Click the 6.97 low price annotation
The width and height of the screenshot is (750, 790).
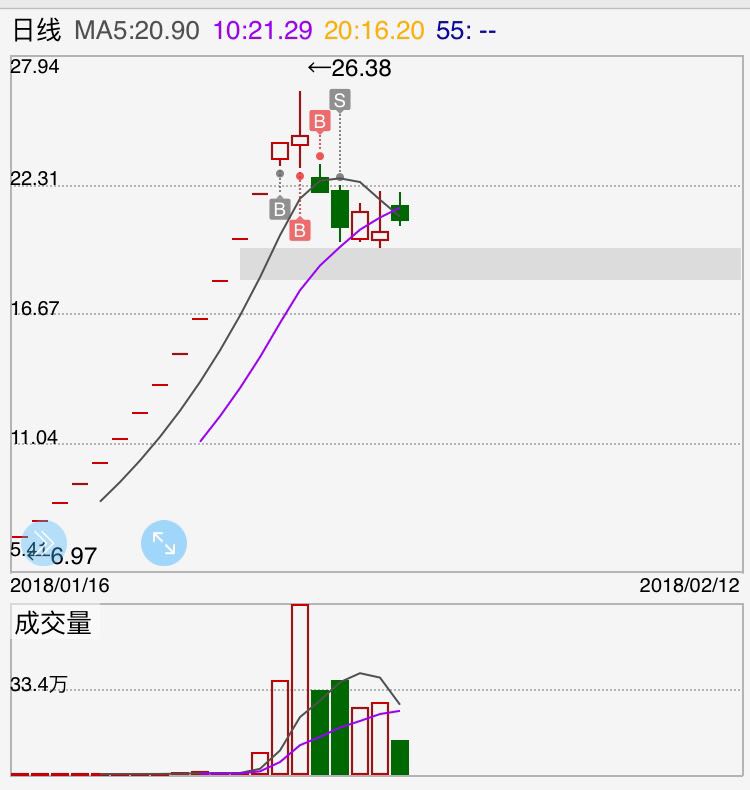pyautogui.click(x=63, y=556)
